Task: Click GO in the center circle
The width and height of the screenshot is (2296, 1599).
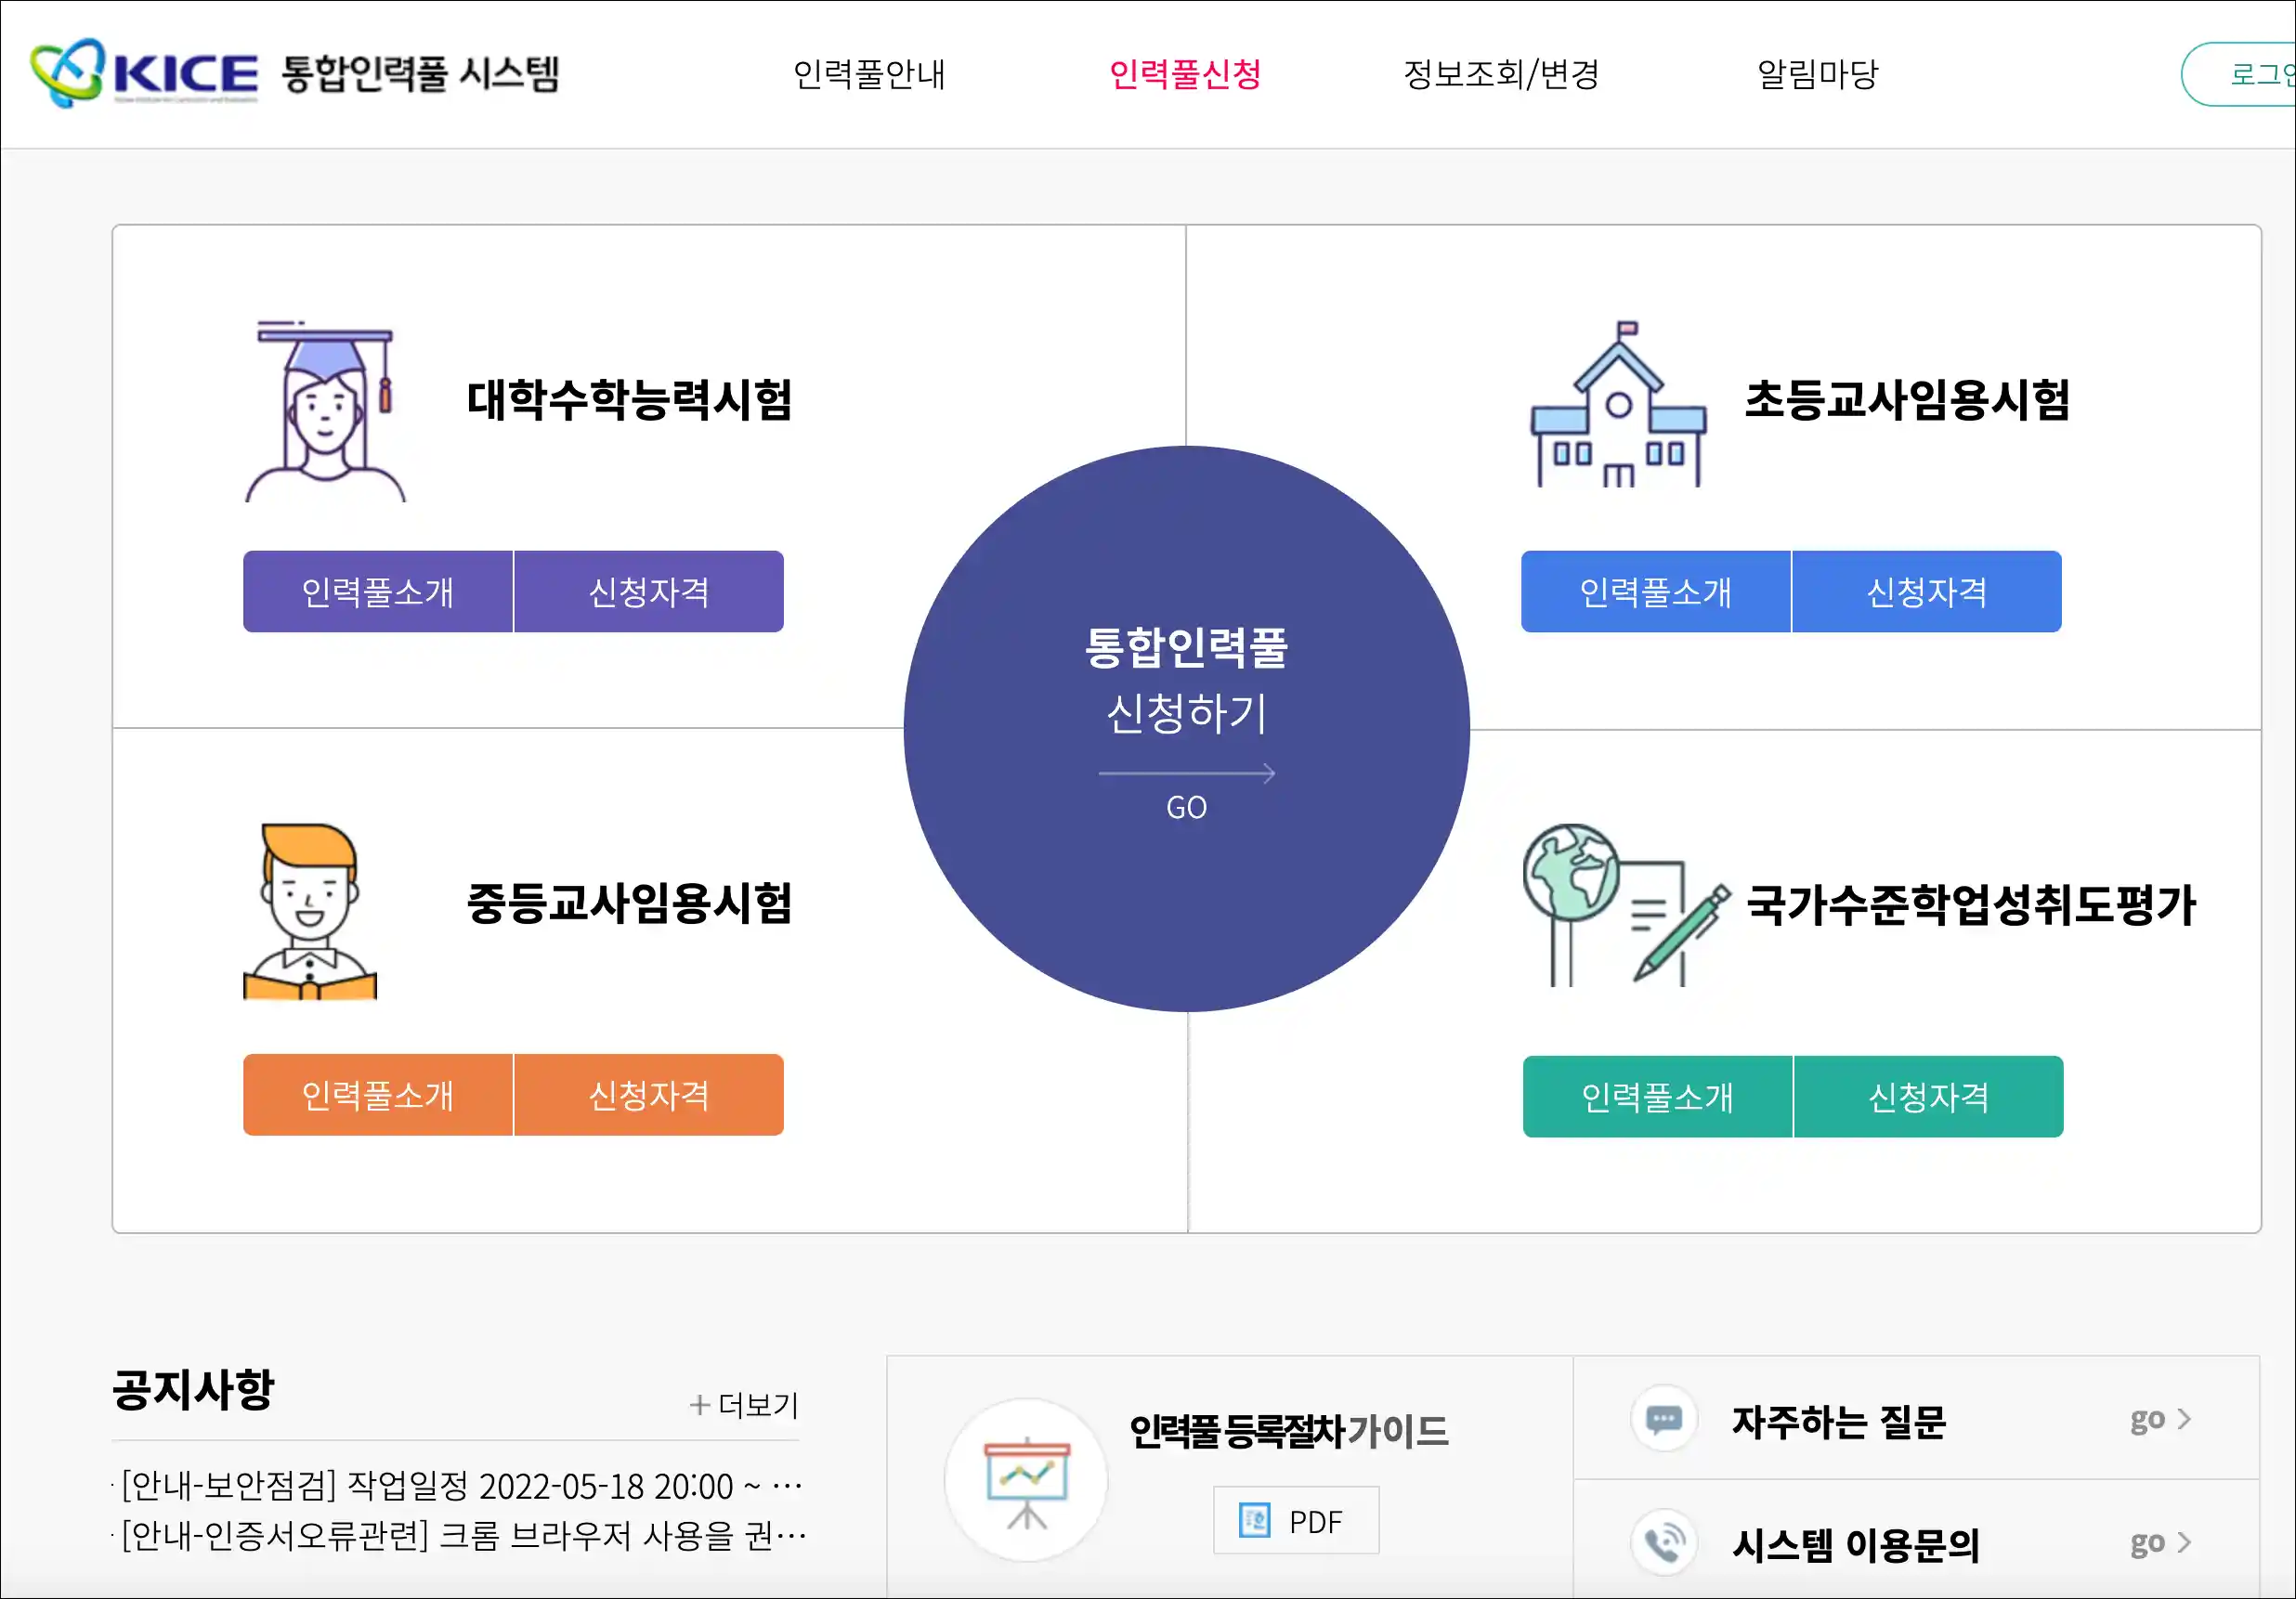Action: pos(1187,807)
